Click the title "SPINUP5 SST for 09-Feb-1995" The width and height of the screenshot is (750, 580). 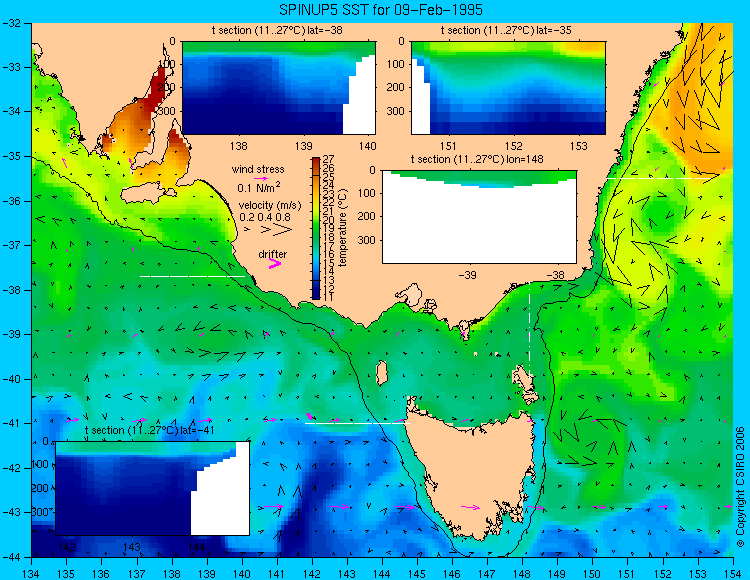point(381,10)
